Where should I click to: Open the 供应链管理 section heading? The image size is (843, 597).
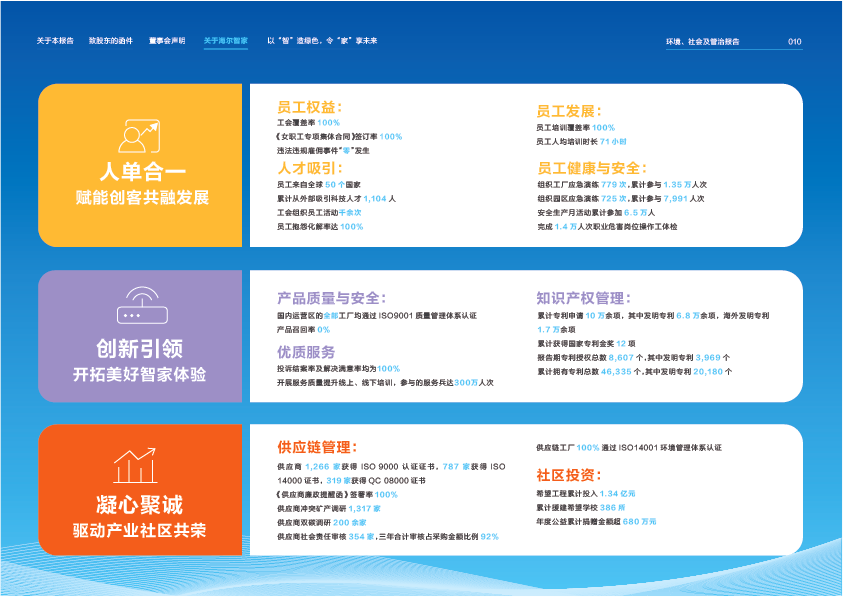(x=317, y=447)
